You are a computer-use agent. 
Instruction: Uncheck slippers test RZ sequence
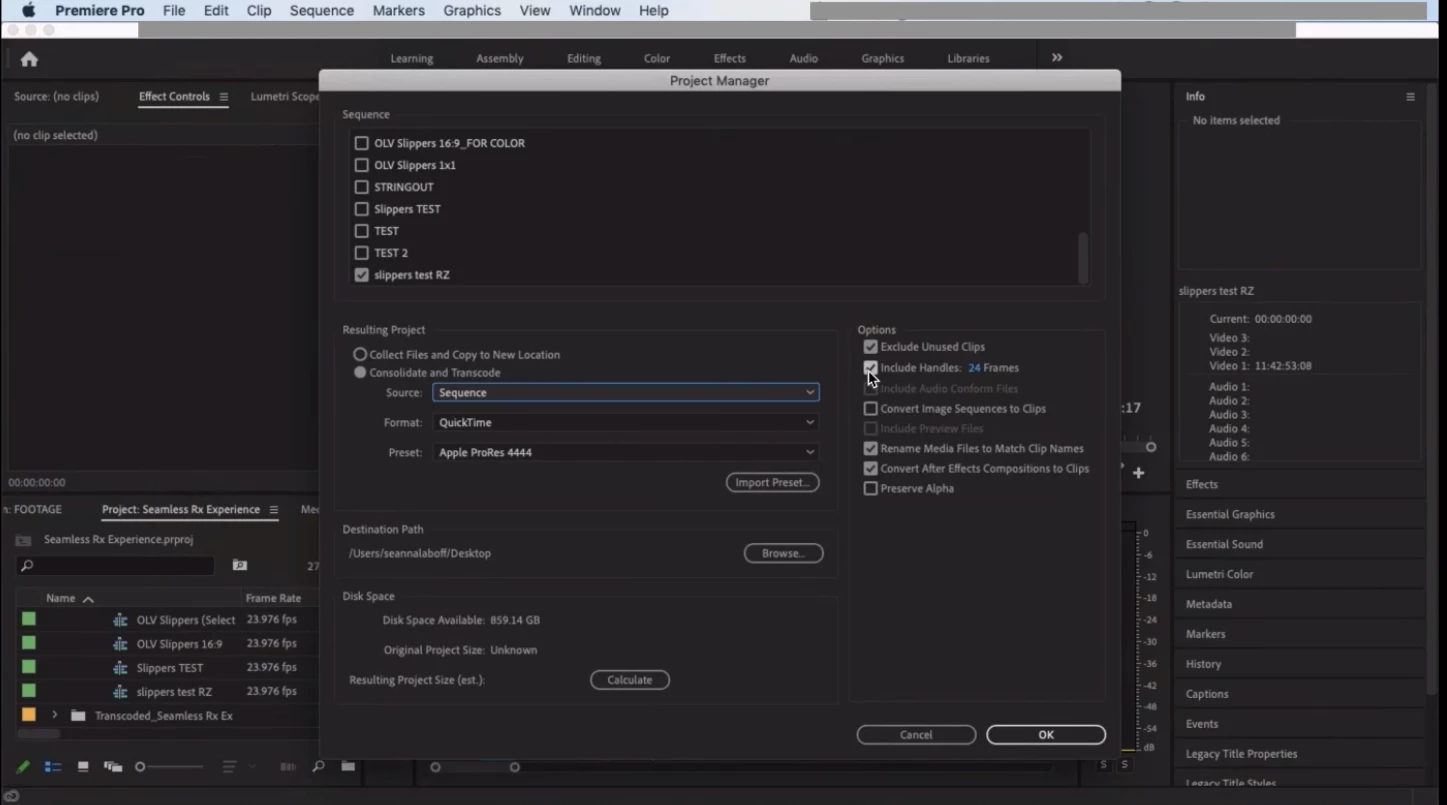(x=362, y=275)
